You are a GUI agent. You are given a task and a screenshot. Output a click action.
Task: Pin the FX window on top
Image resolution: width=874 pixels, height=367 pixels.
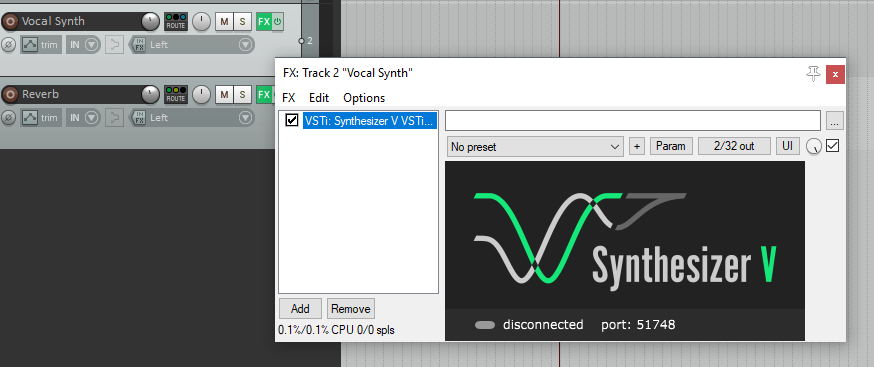[x=813, y=74]
